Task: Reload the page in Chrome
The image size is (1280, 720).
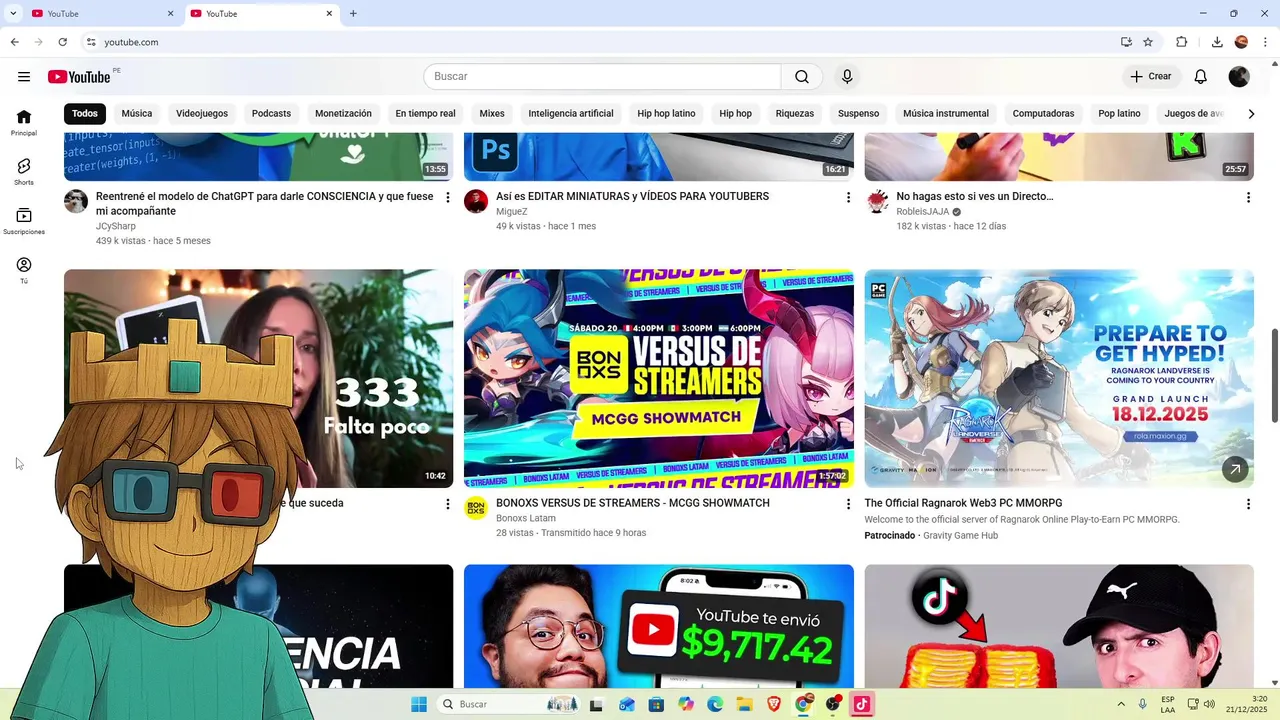Action: click(62, 42)
